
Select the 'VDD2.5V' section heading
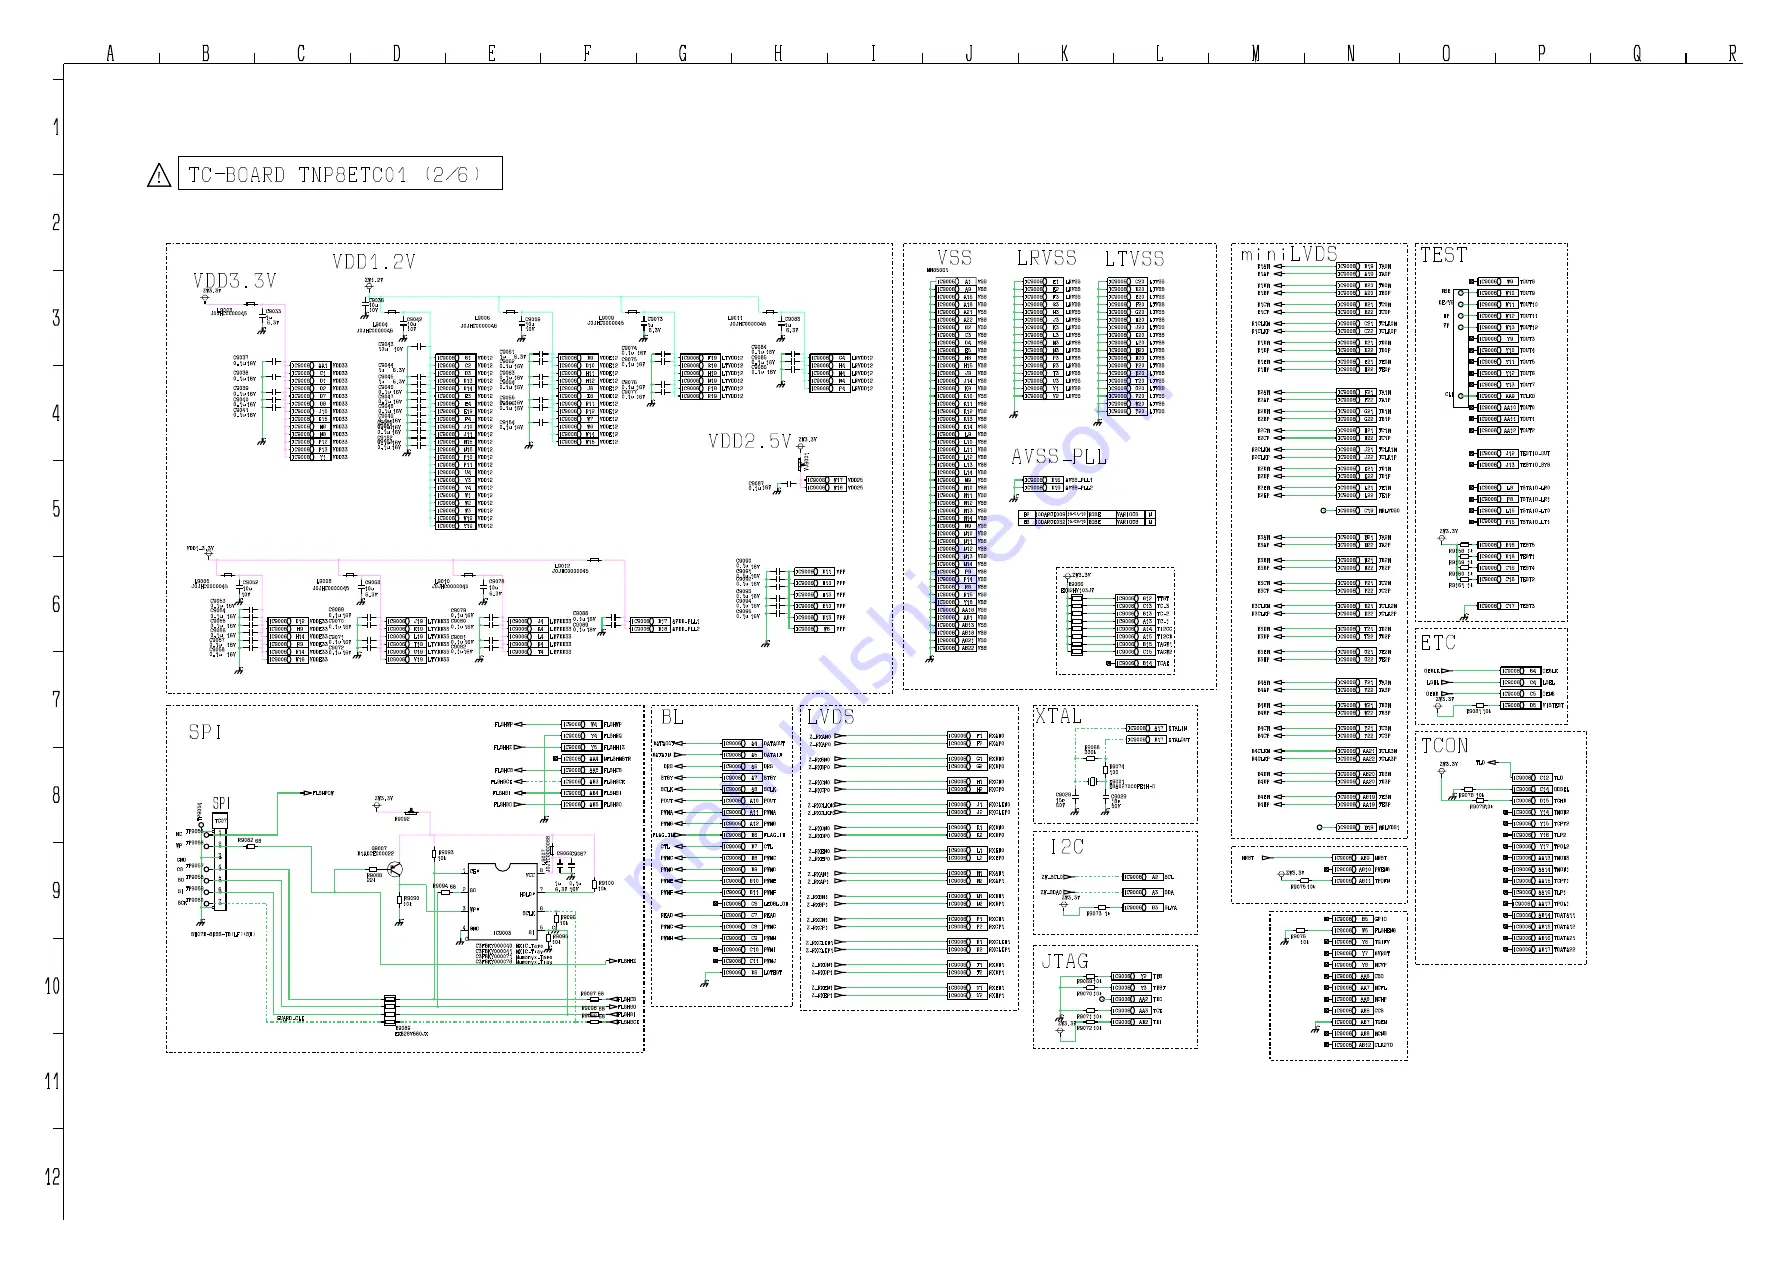click(750, 441)
